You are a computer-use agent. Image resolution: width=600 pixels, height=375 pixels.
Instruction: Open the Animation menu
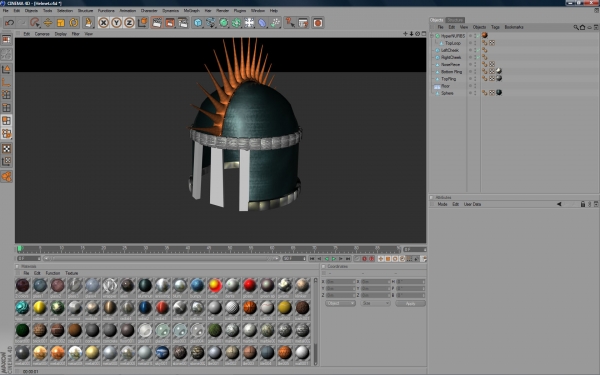[x=128, y=11]
